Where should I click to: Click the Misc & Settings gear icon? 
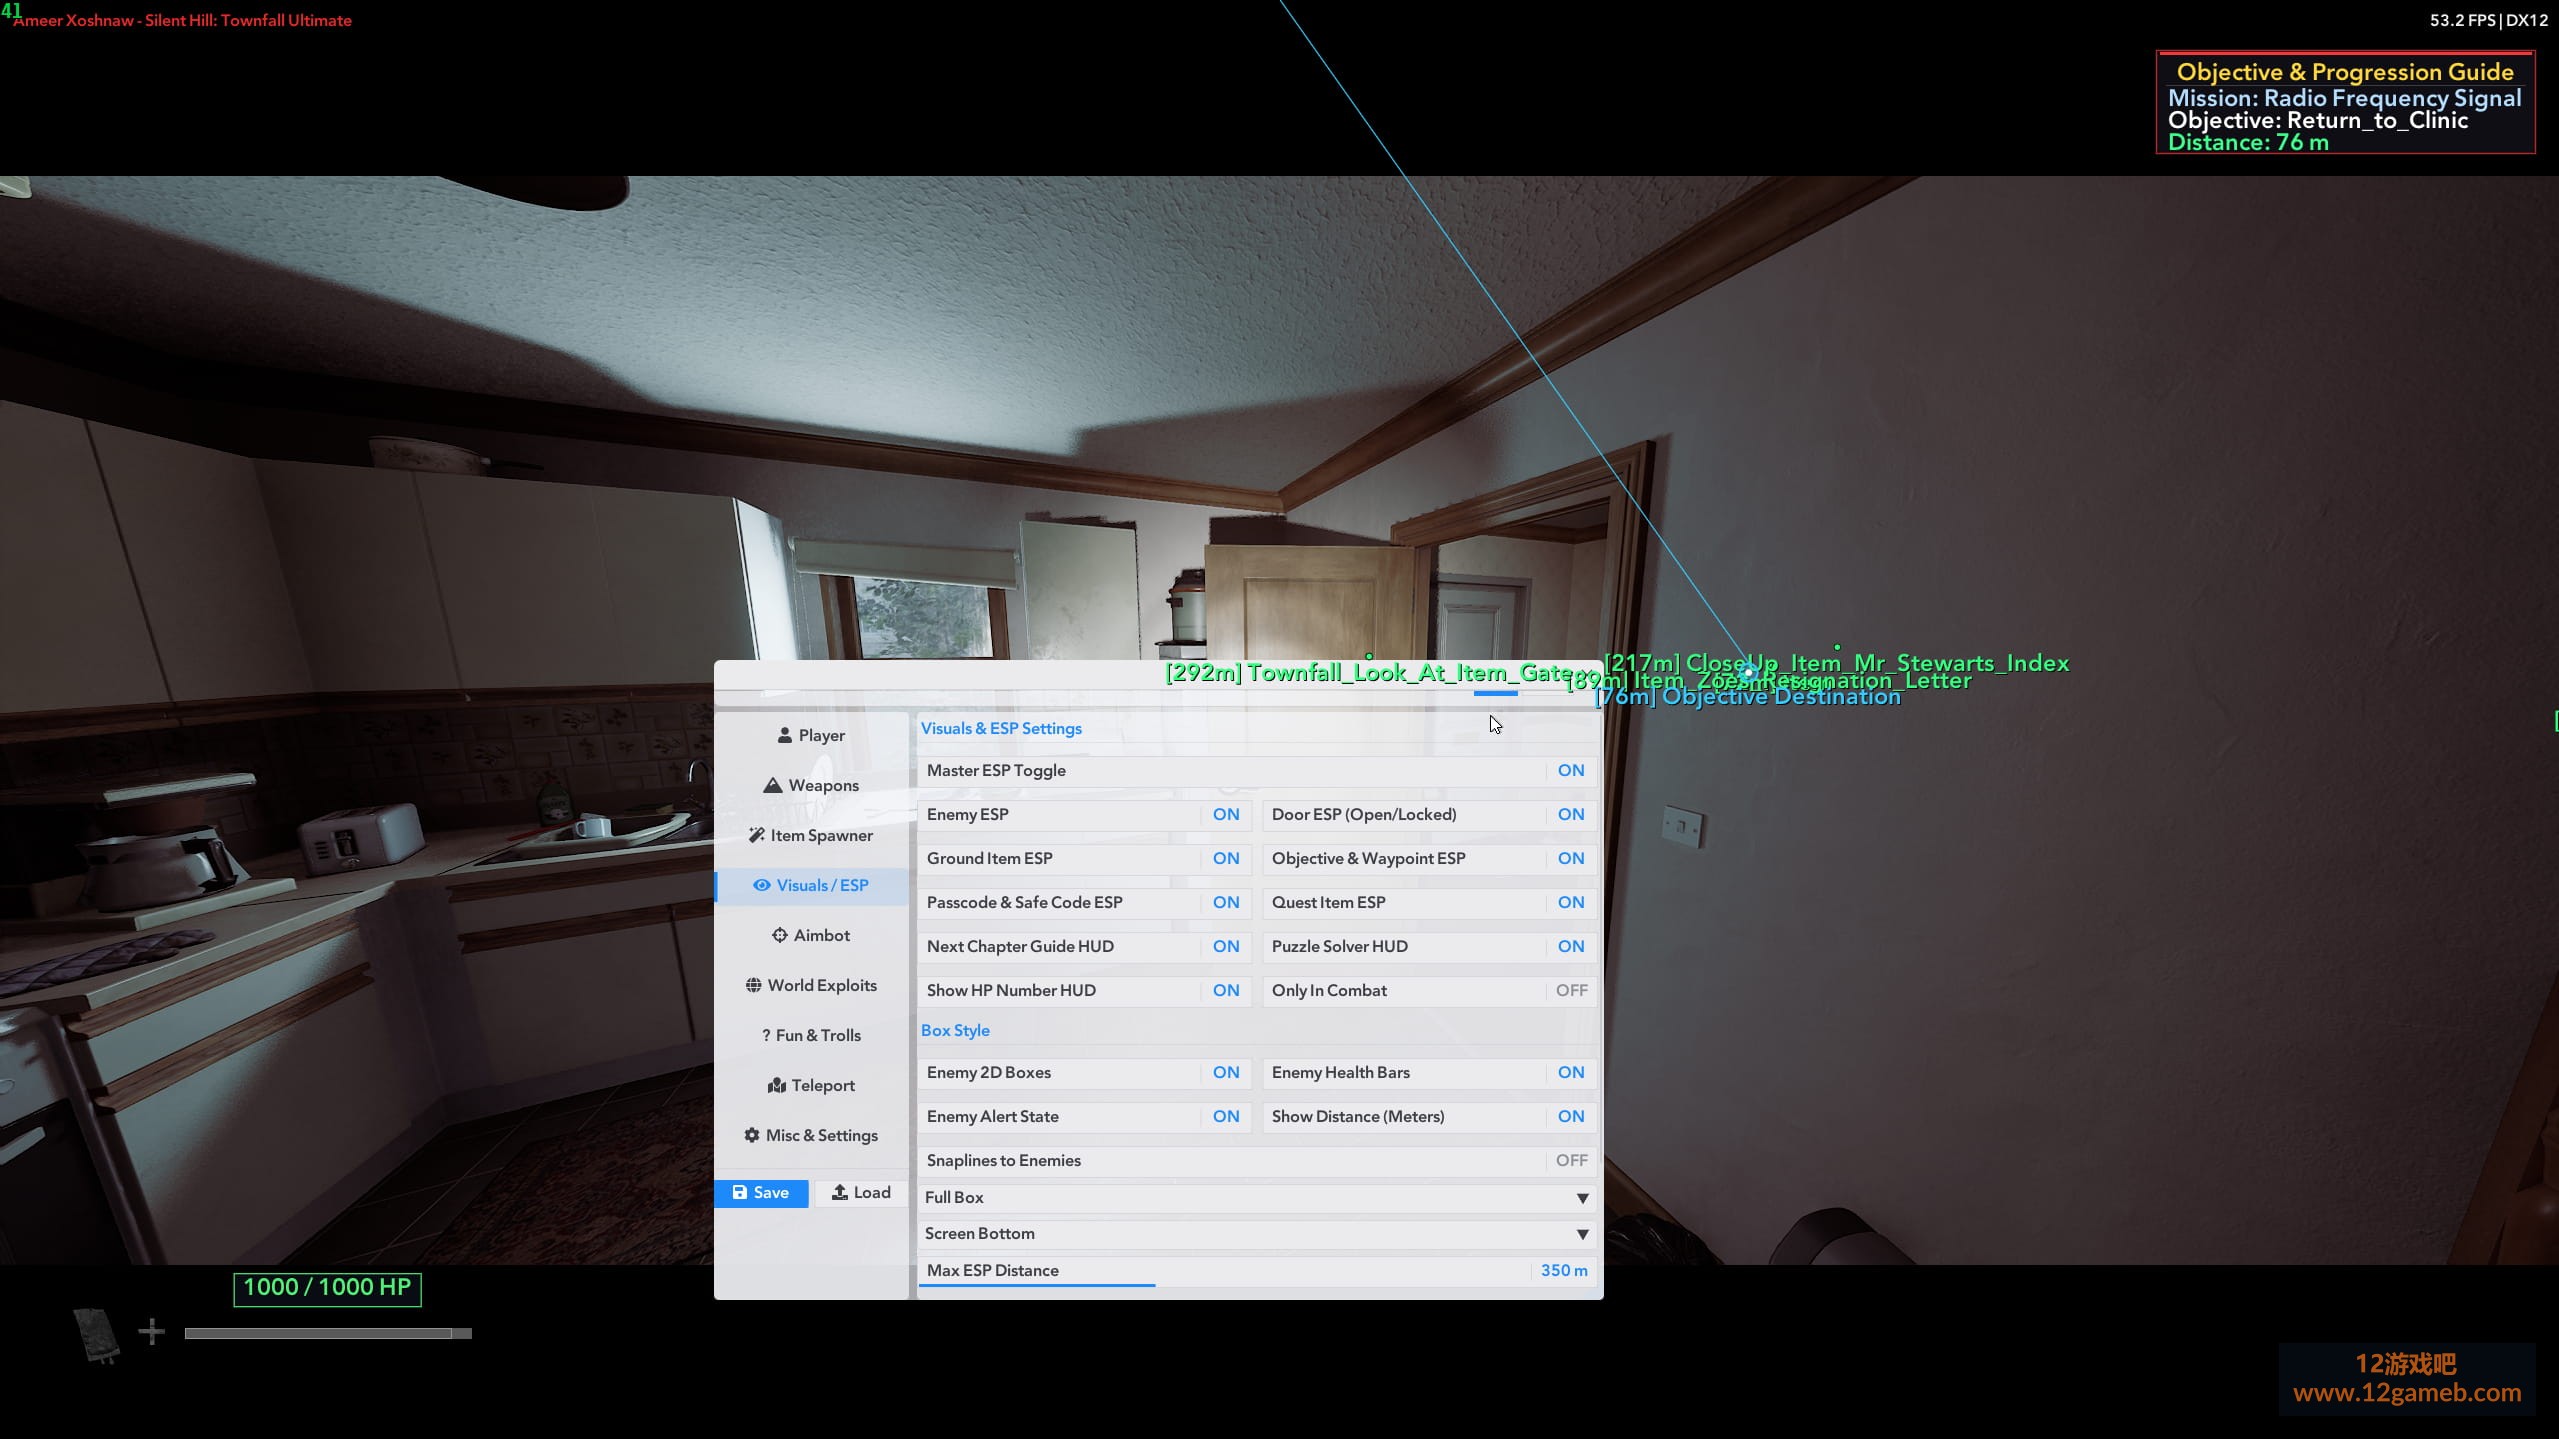tap(752, 1136)
